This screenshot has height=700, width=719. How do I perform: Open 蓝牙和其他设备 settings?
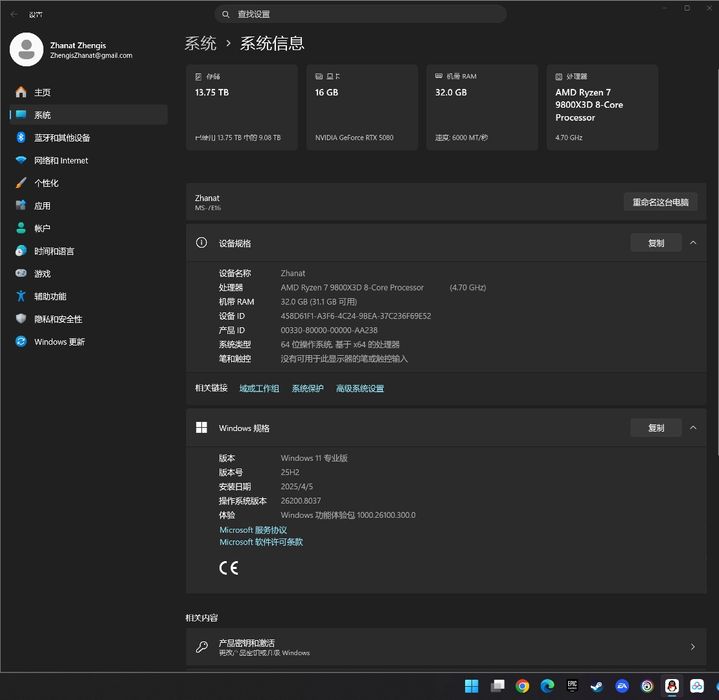88,138
